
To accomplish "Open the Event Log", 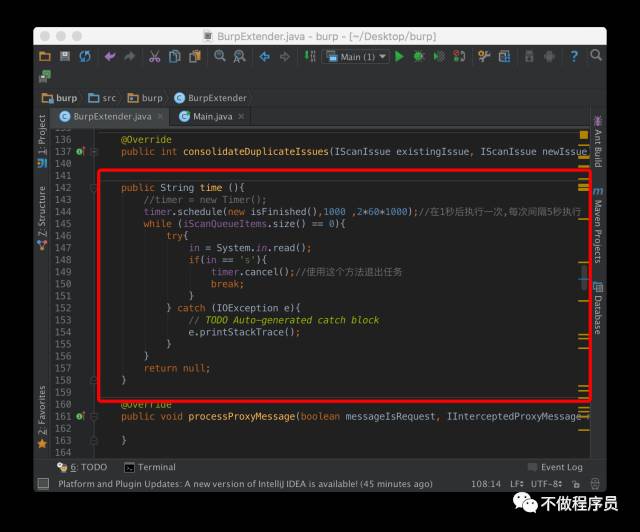I will (x=556, y=467).
